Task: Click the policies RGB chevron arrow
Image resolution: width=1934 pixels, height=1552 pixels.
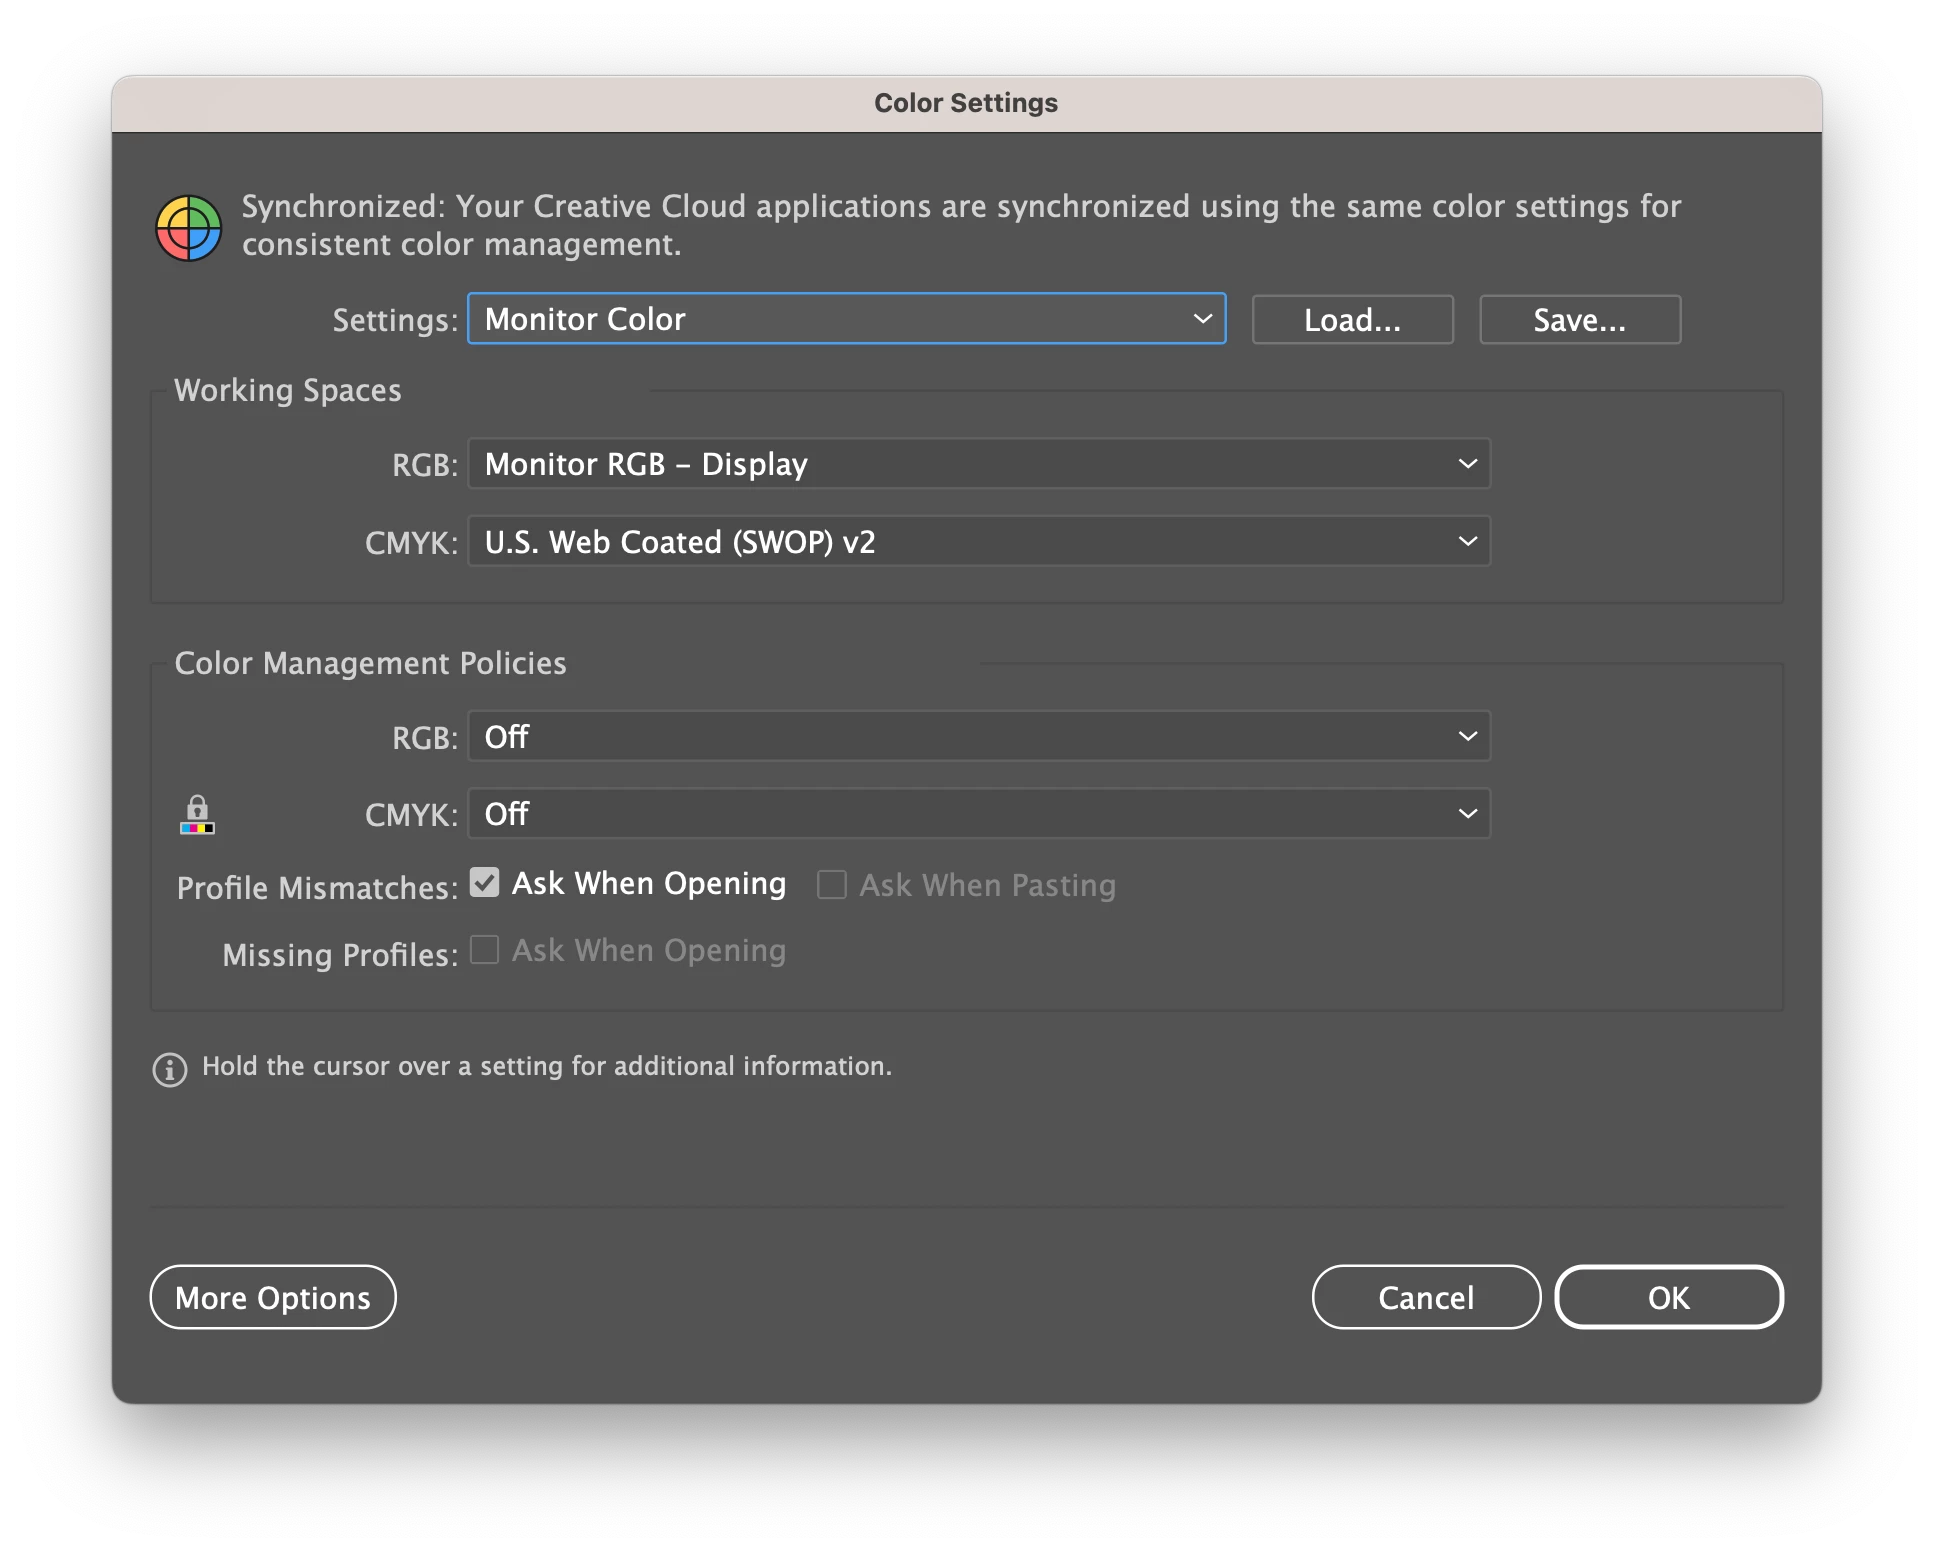Action: pyautogui.click(x=1467, y=737)
